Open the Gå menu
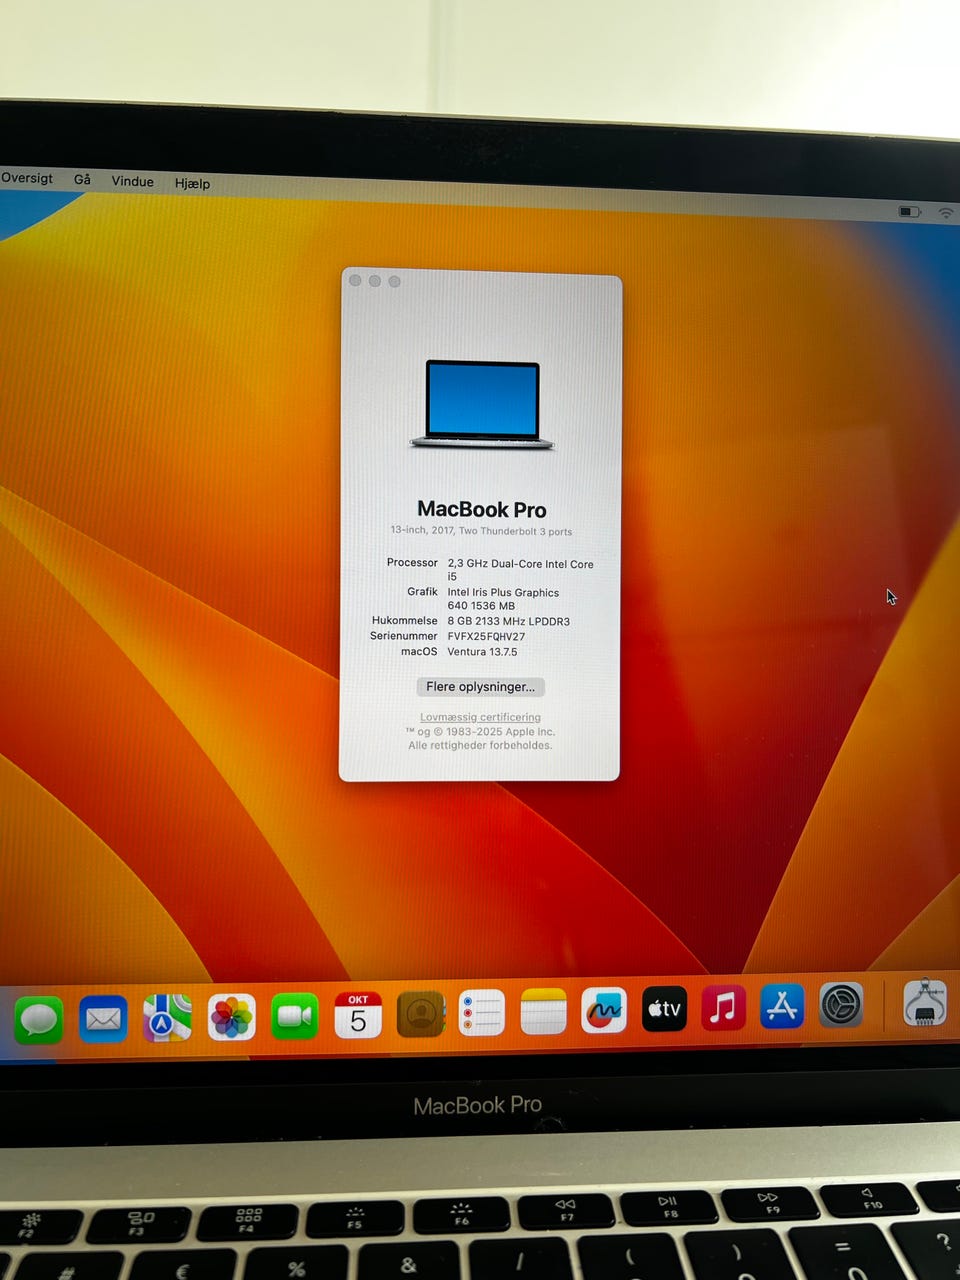This screenshot has height=1280, width=960. click(x=82, y=179)
